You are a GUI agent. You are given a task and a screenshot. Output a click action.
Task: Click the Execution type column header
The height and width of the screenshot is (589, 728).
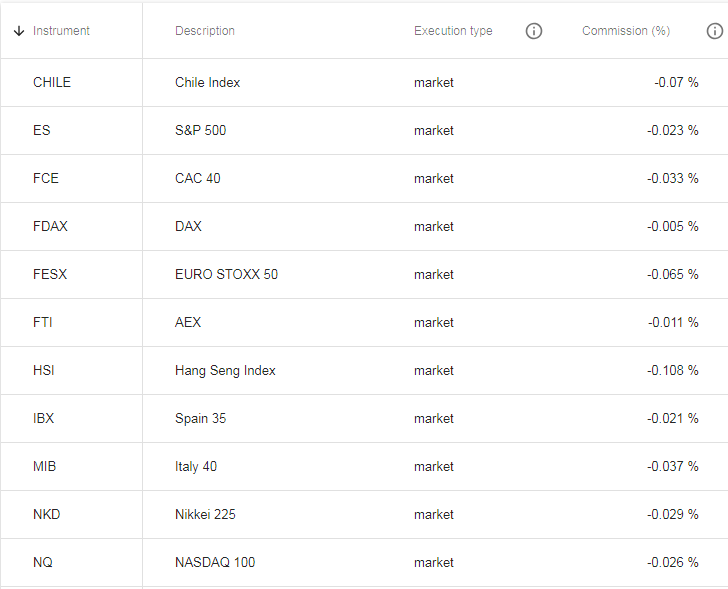tap(453, 31)
